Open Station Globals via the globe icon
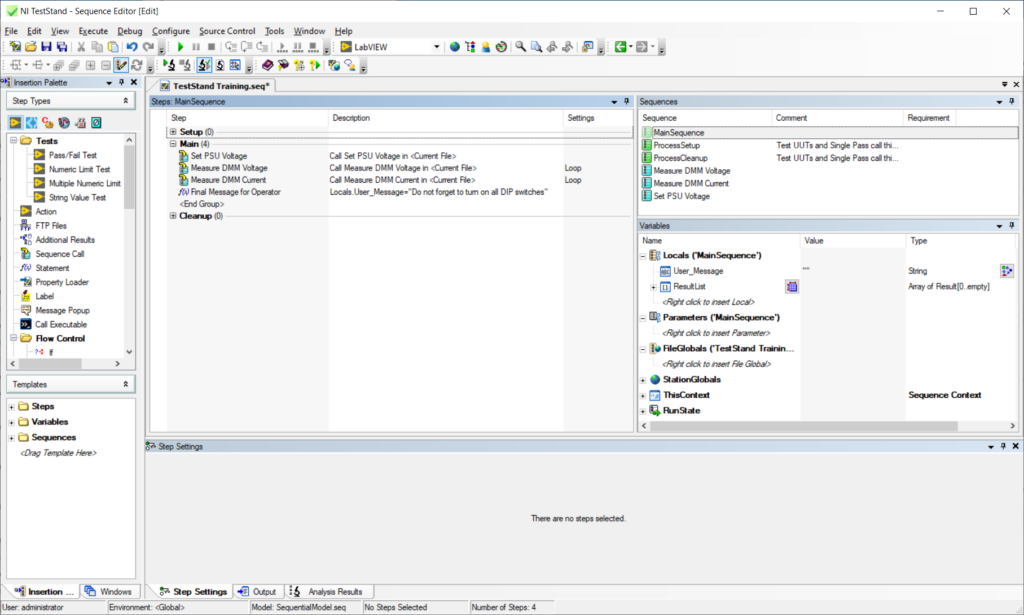The image size is (1024, 615). point(455,47)
